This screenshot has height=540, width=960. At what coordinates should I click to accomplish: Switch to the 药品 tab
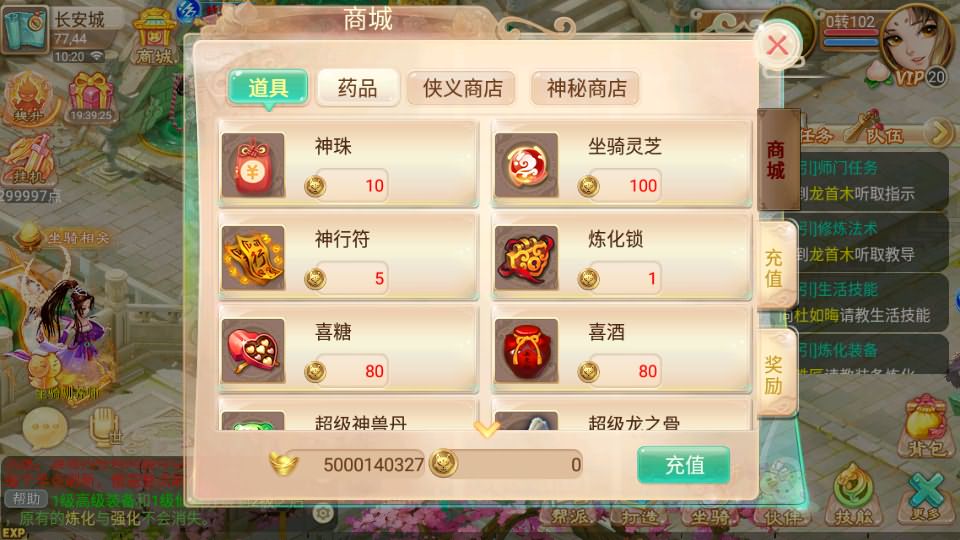tap(358, 88)
